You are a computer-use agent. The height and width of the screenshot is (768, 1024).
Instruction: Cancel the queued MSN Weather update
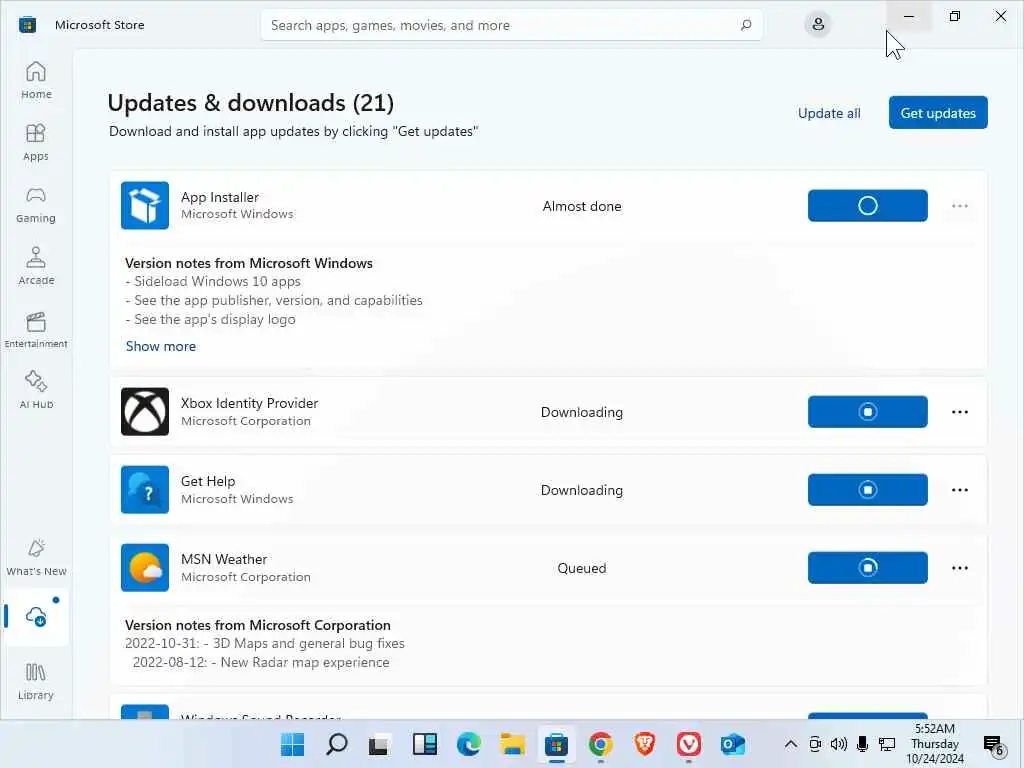867,568
